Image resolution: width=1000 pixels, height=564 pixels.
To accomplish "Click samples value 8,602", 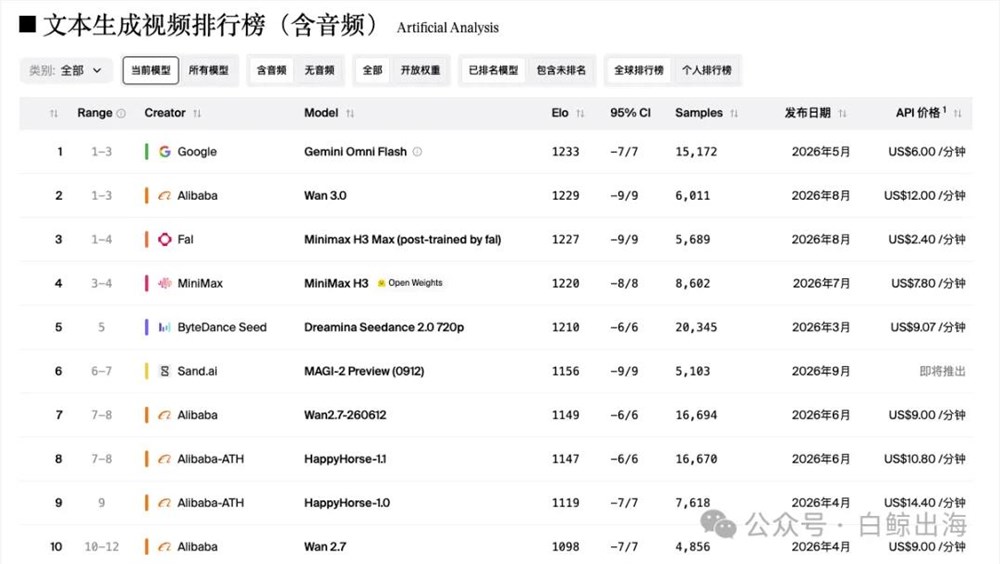I will (x=693, y=283).
